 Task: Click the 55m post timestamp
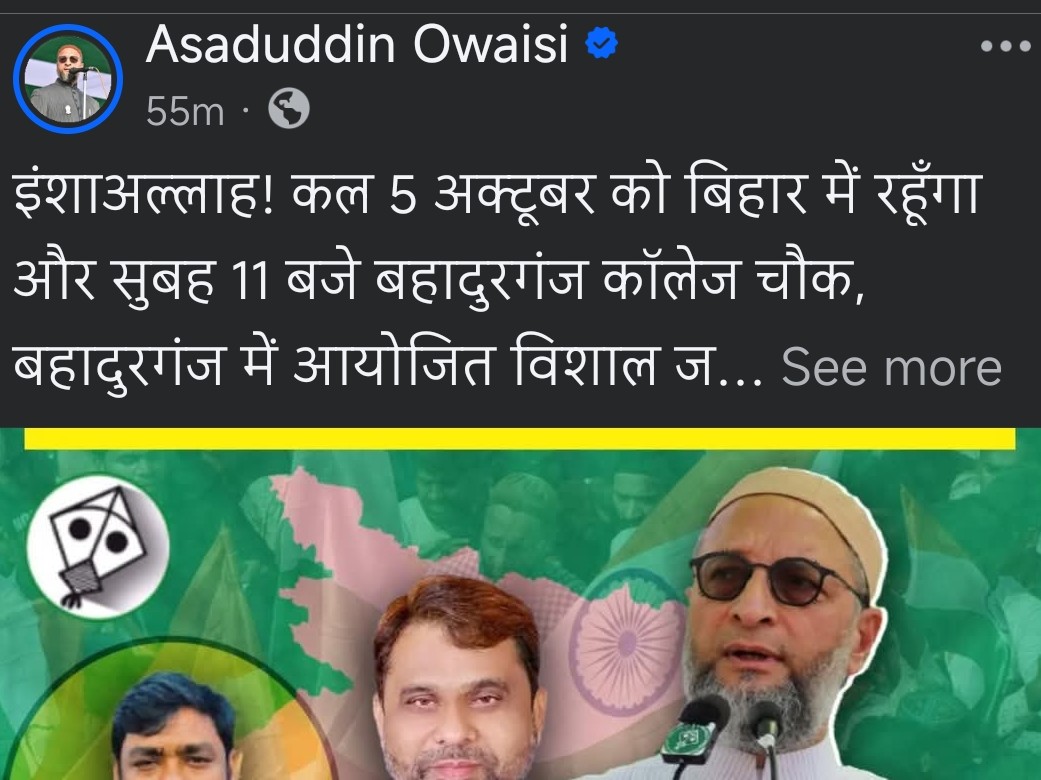point(185,111)
